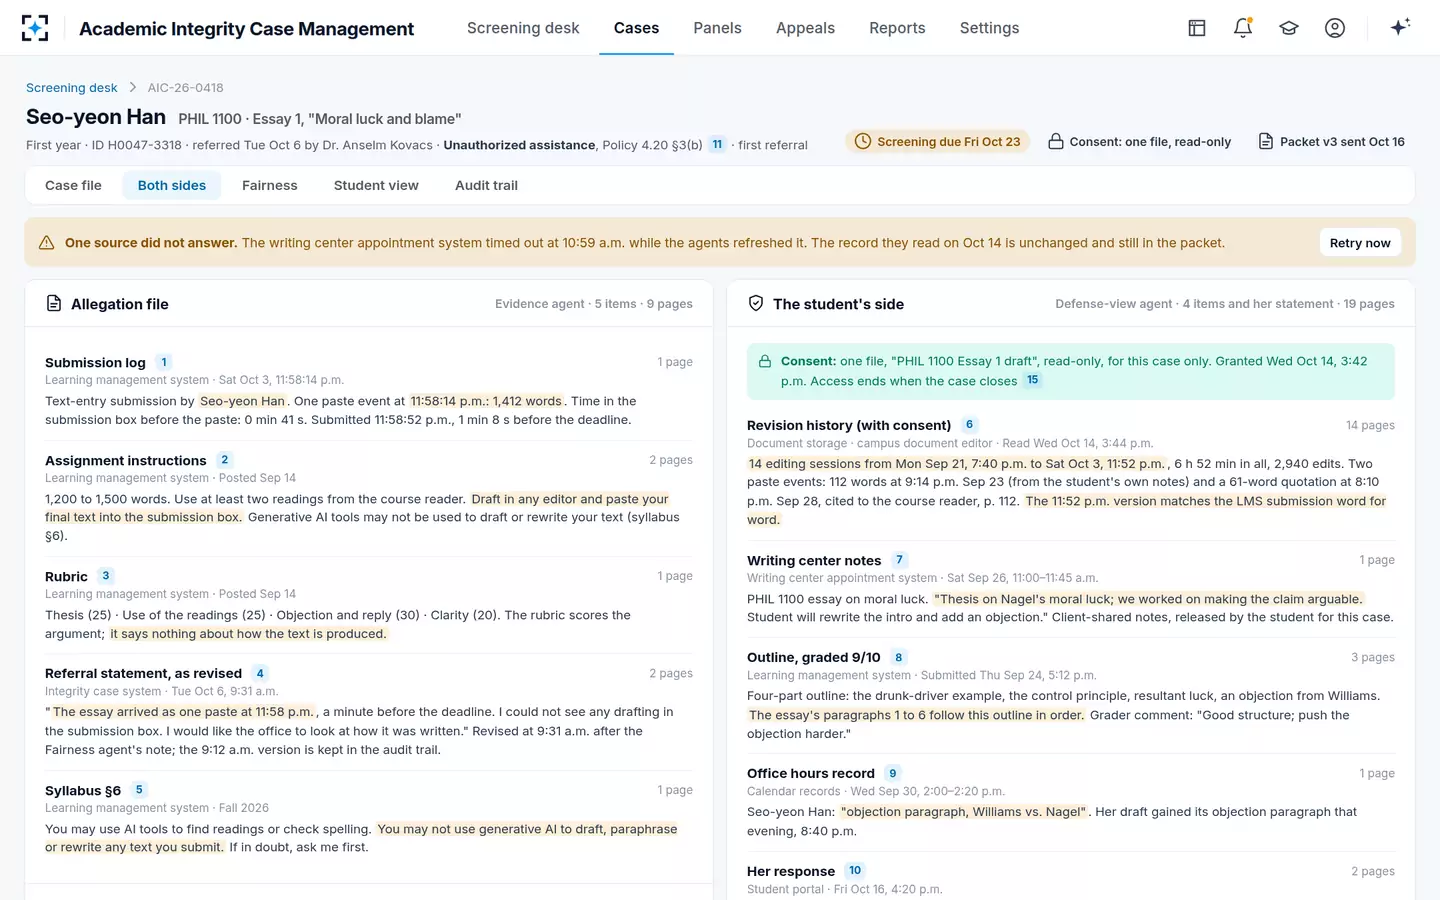Image resolution: width=1440 pixels, height=900 pixels.
Task: Open the Syllabus §6 evidence title
Action: pos(83,790)
